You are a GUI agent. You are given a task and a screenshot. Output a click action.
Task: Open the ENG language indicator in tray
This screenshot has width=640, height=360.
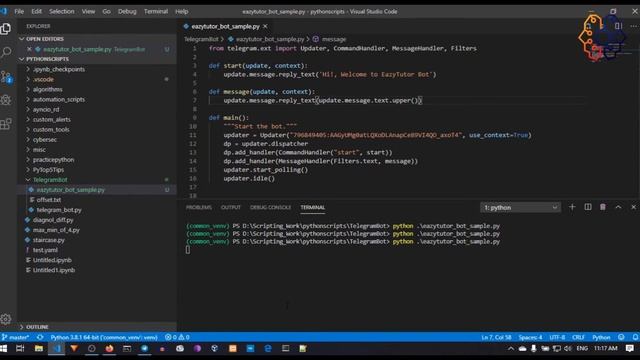582,349
